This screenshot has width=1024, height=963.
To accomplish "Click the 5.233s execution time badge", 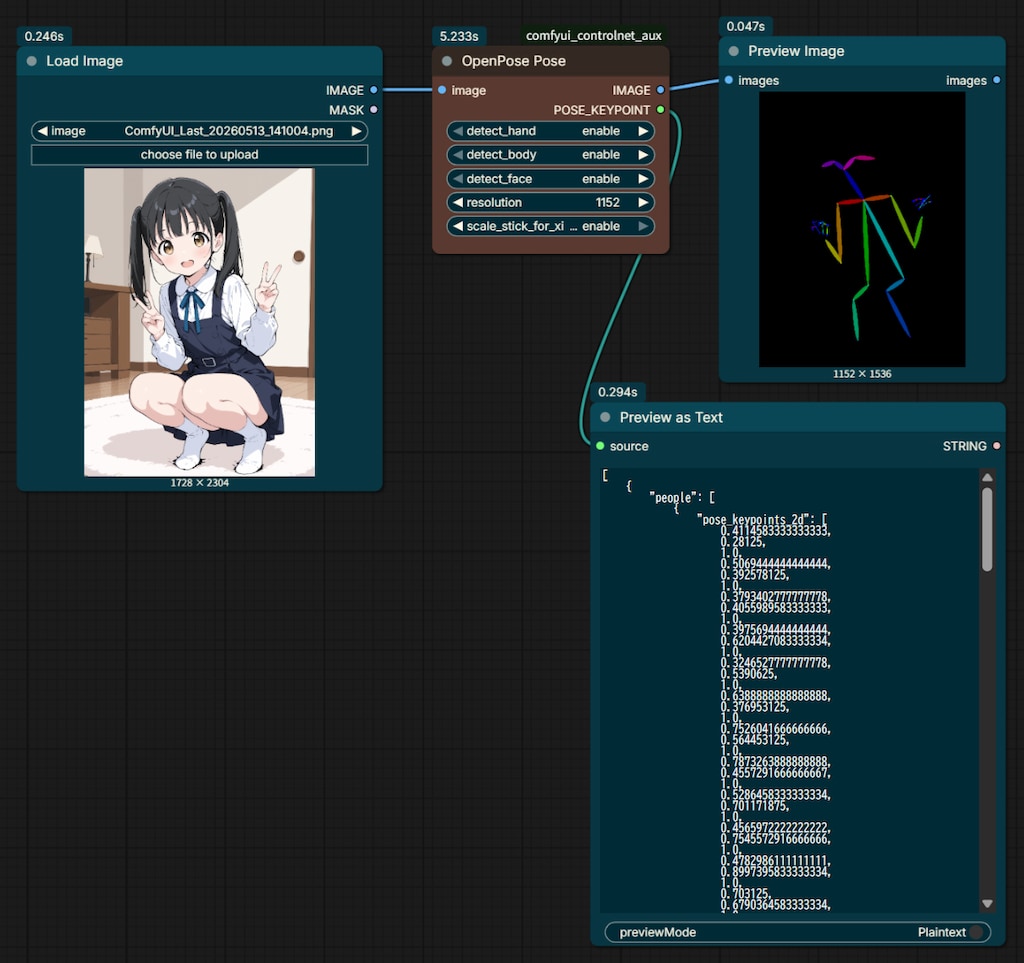I will (x=458, y=36).
